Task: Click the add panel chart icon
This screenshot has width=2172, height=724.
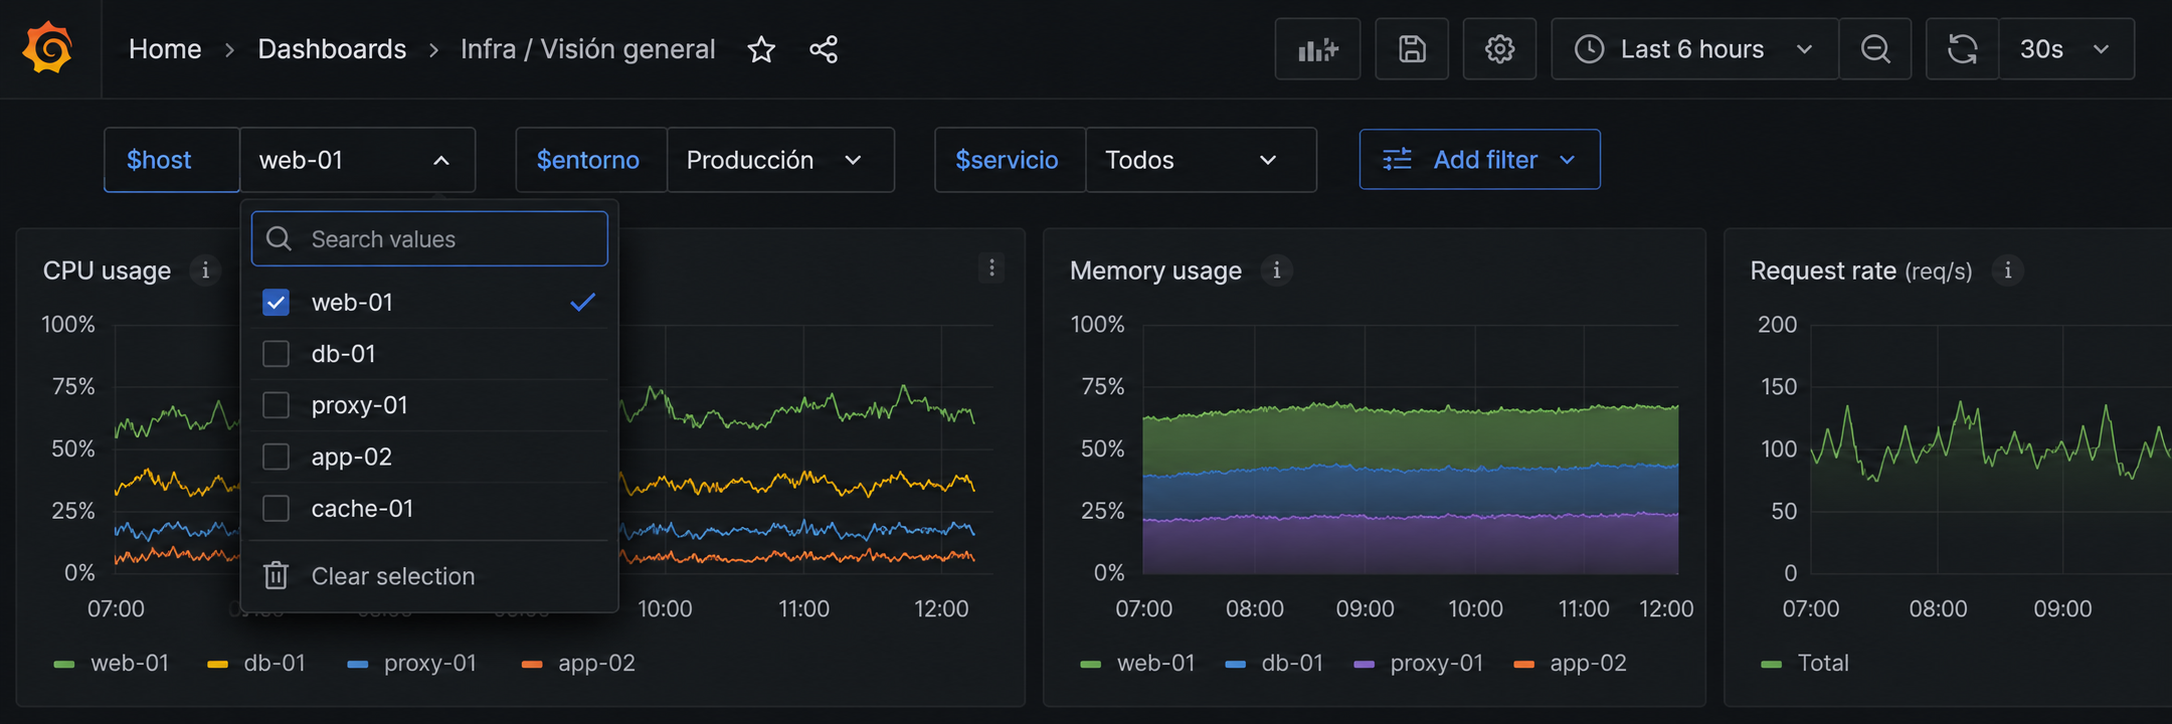Action: 1317,49
